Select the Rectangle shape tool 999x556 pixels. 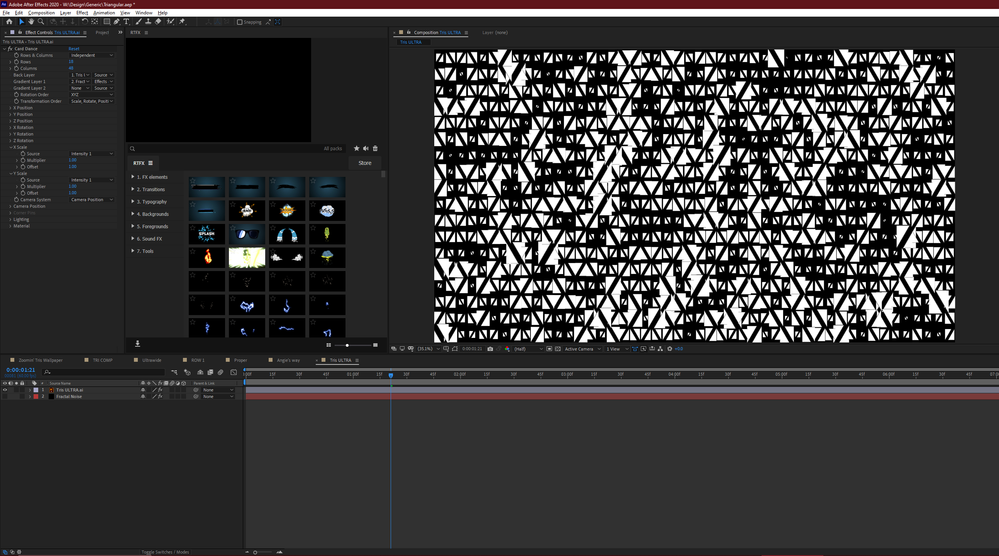[106, 22]
